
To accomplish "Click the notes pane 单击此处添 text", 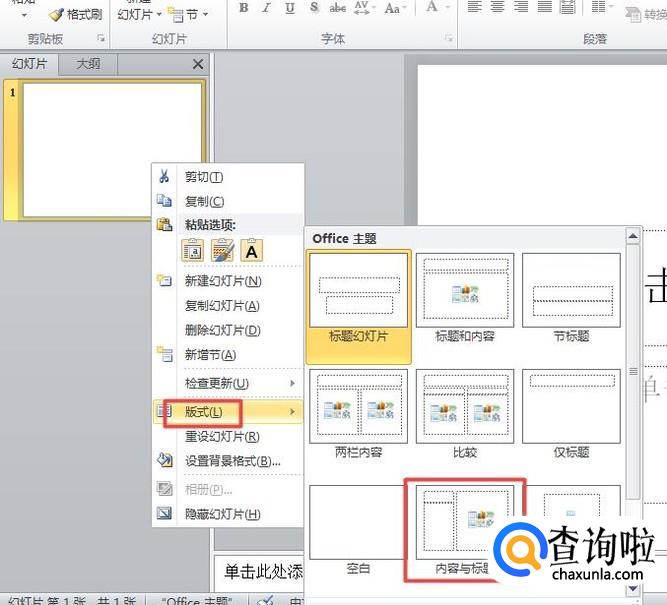I will (264, 572).
